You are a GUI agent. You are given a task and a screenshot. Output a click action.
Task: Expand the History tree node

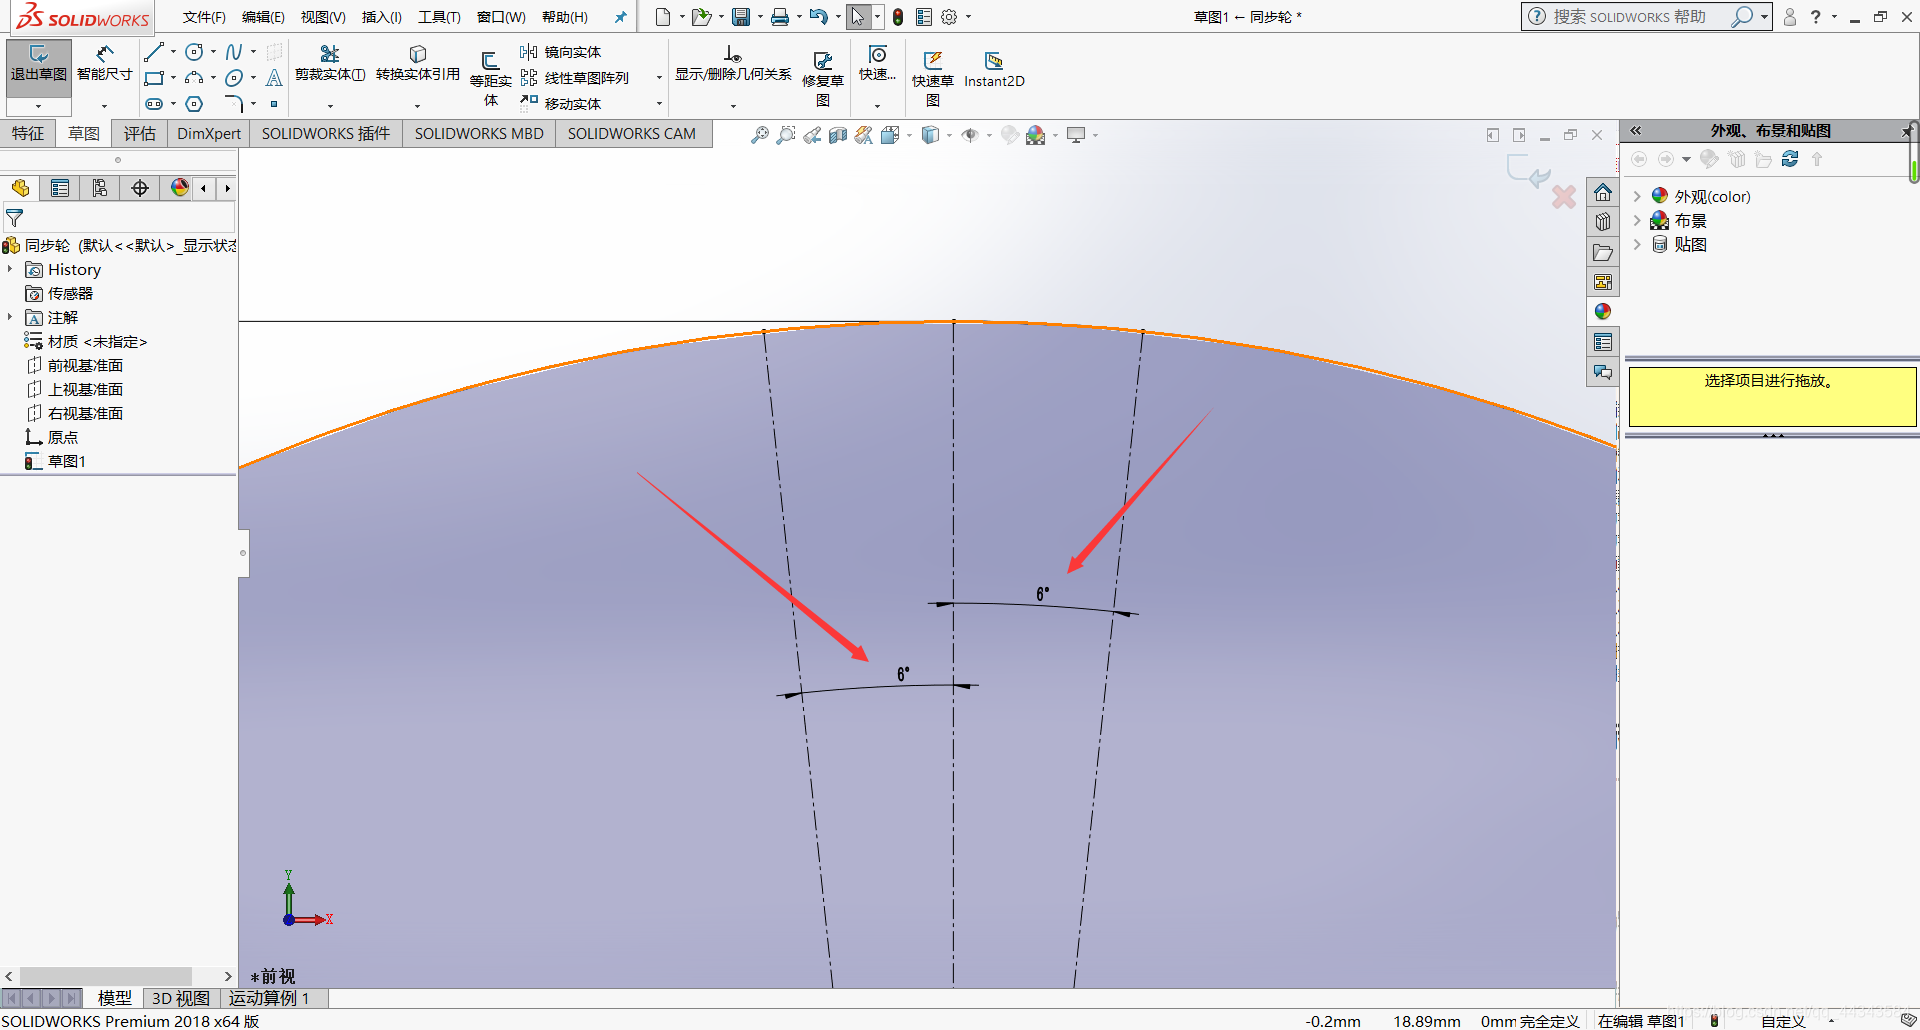10,269
